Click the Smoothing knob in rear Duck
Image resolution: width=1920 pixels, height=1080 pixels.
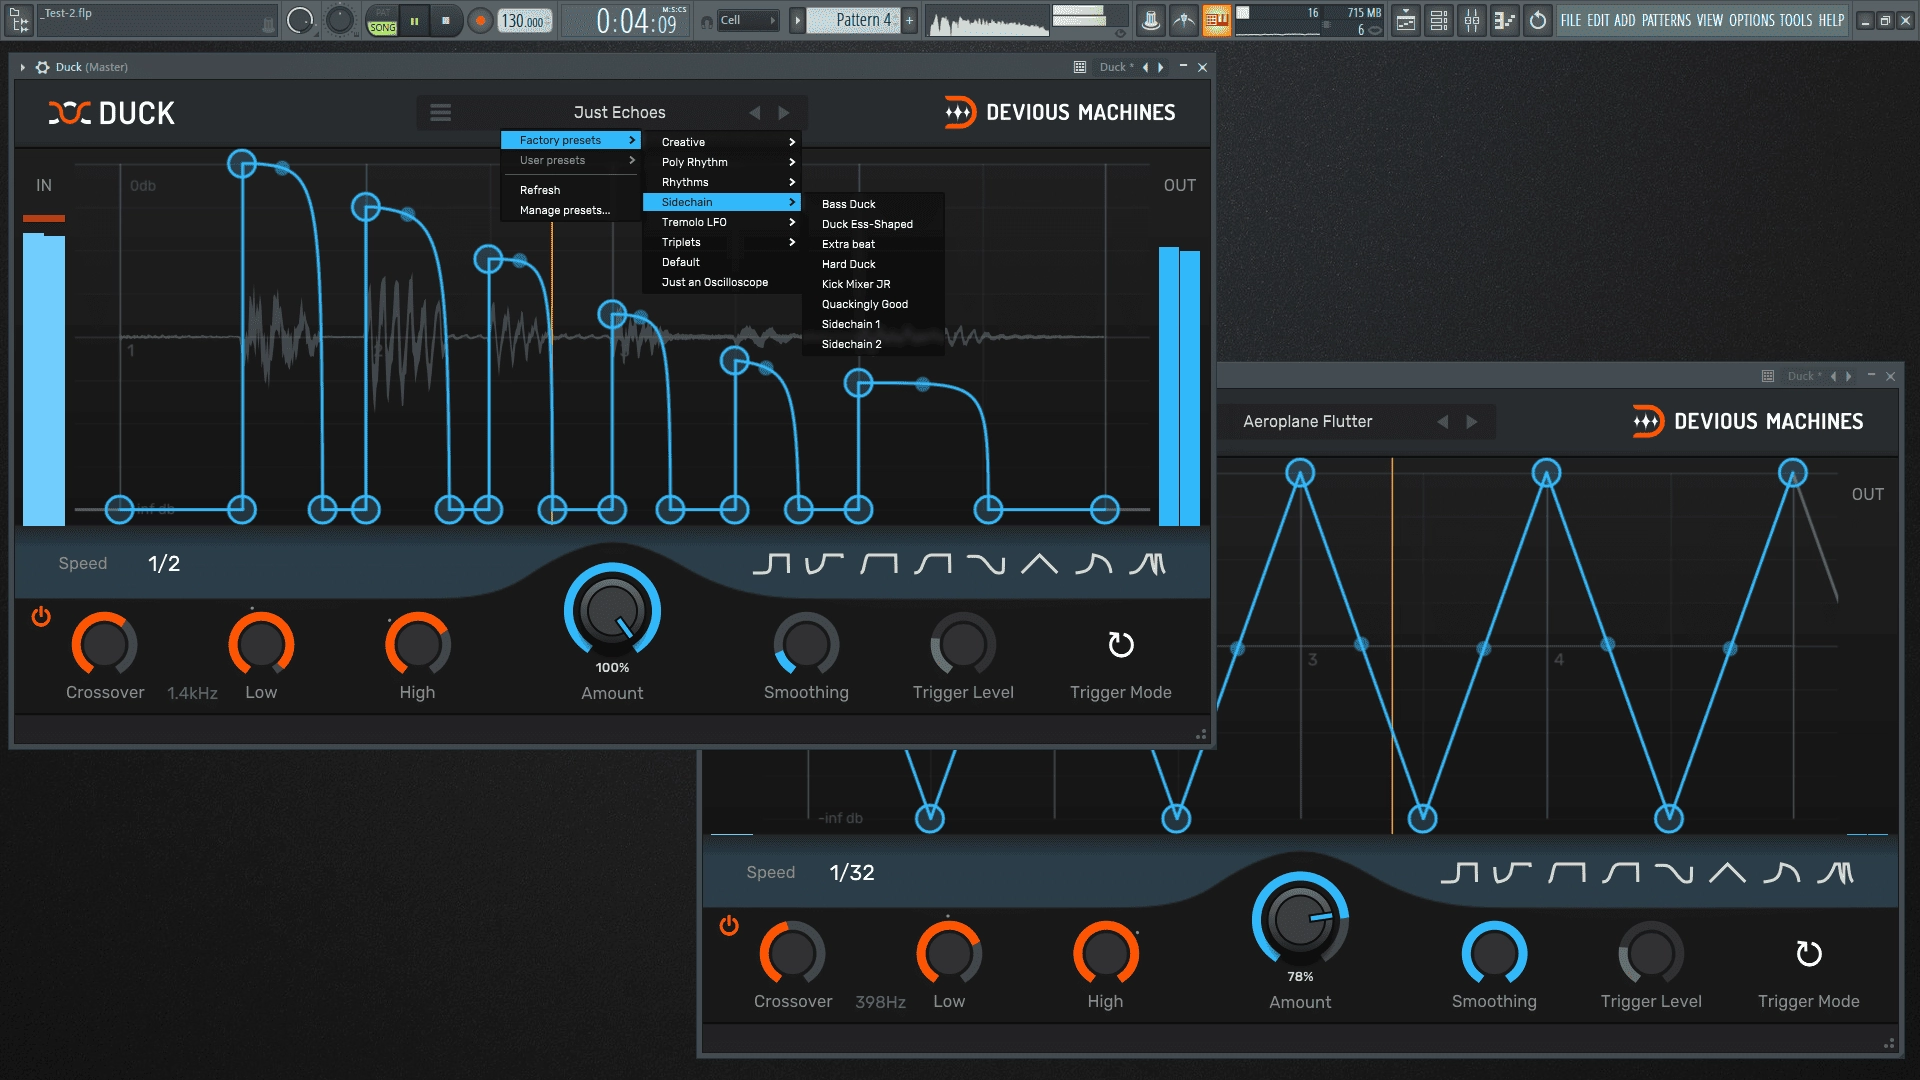click(x=1494, y=954)
